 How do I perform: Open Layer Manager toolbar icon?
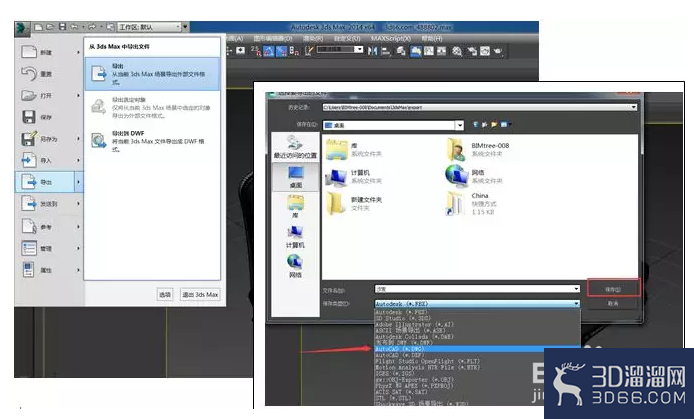401,51
